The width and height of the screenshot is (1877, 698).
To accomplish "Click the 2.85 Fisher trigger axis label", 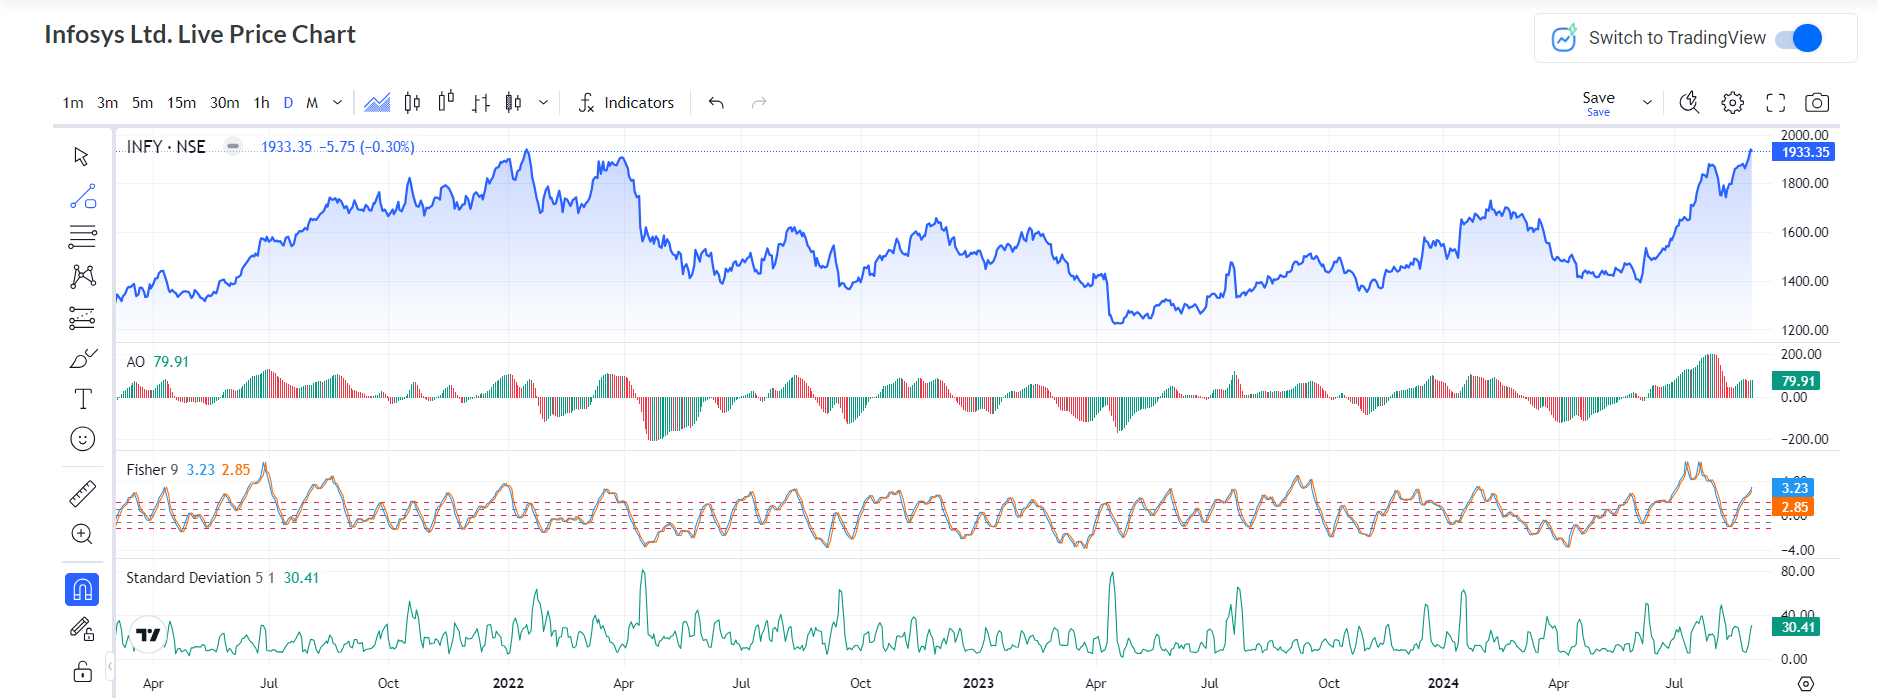I will tap(1793, 507).
